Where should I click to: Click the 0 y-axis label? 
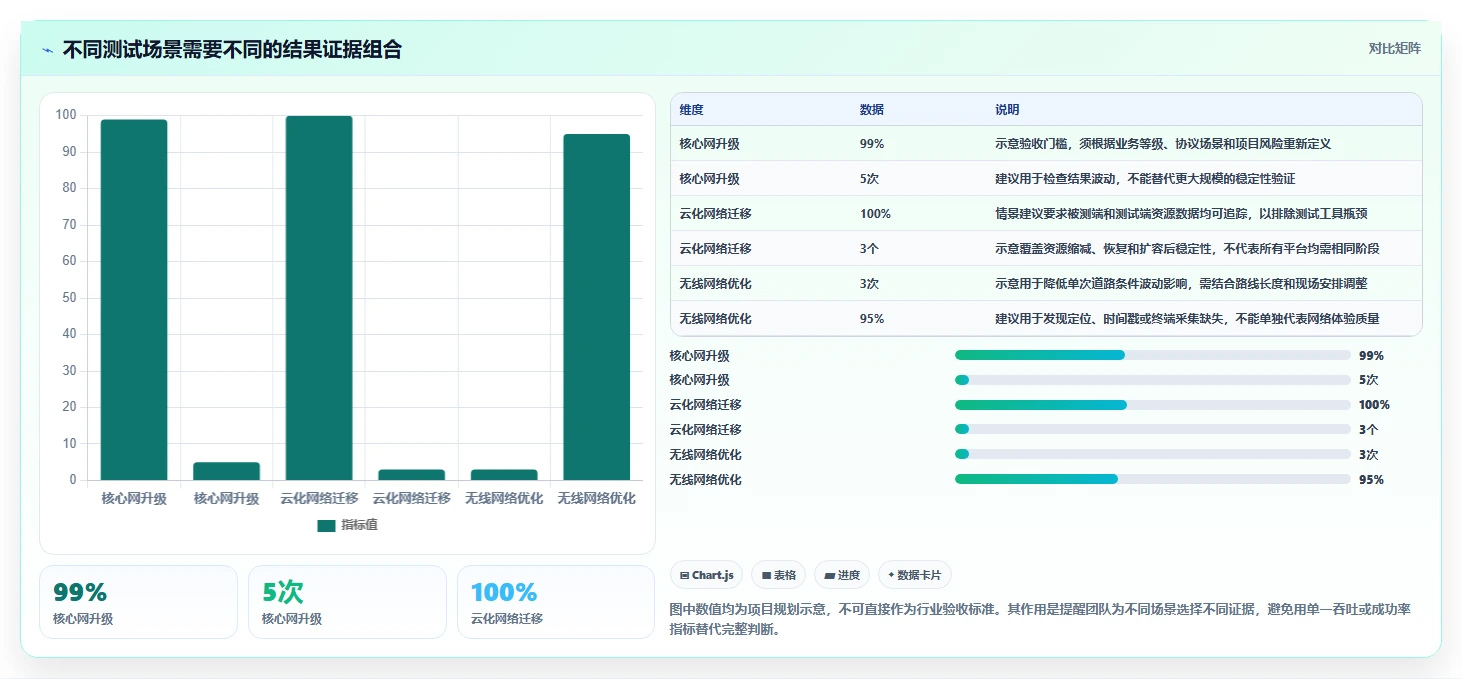click(x=73, y=480)
